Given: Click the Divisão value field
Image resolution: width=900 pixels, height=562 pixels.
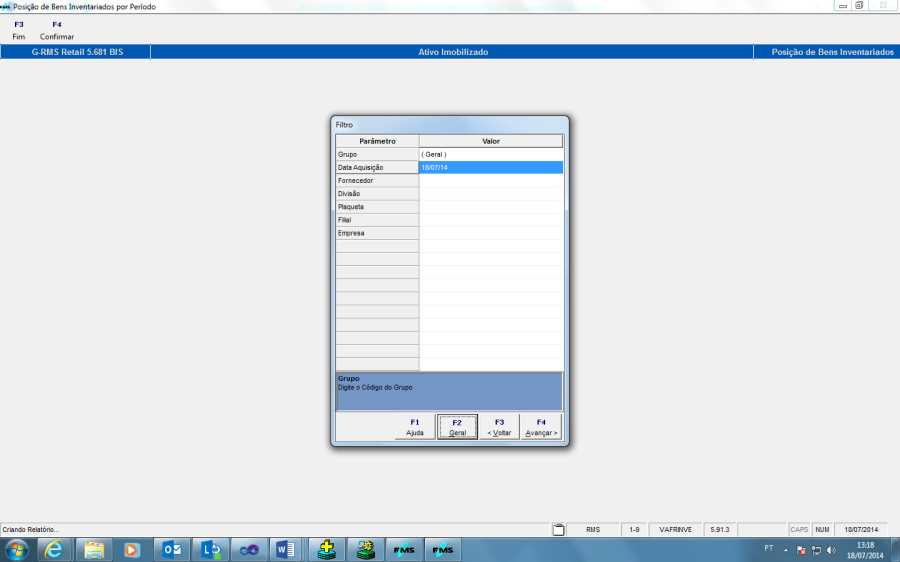Looking at the screenshot, I should pos(491,194).
